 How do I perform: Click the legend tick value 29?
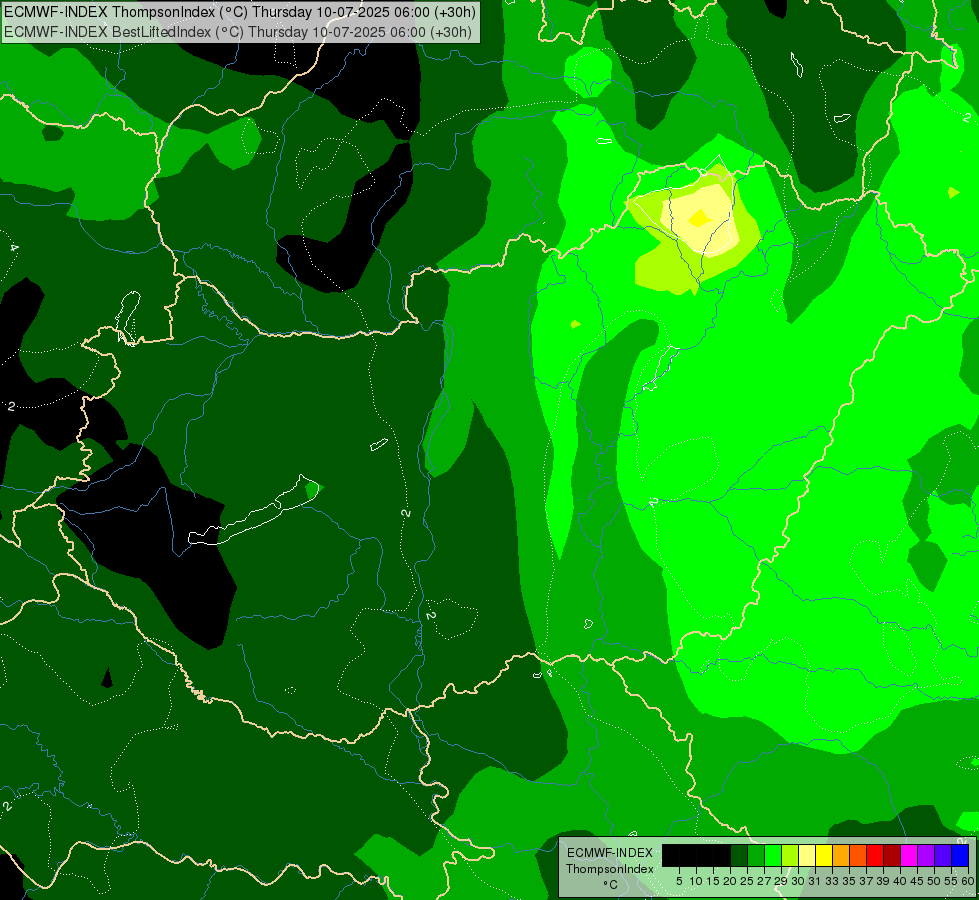click(781, 881)
